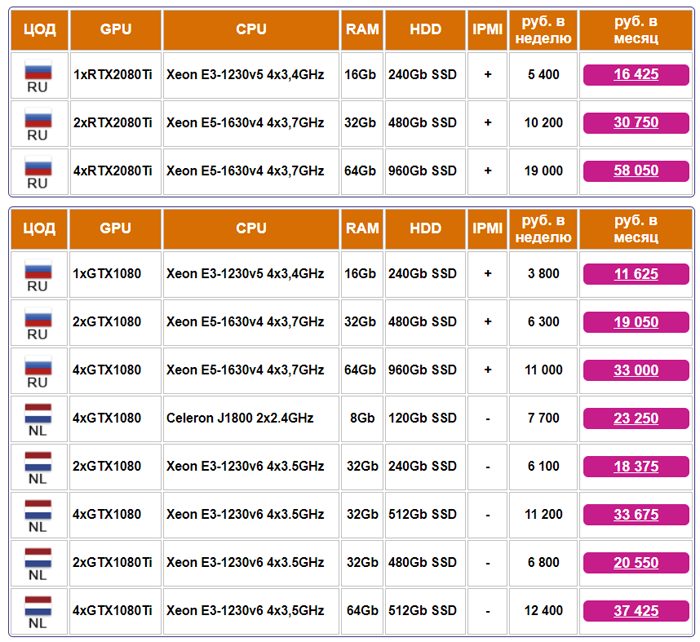Click the Russian flag in 2xRTX2080Ti row
This screenshot has height=642, width=700.
[38, 118]
